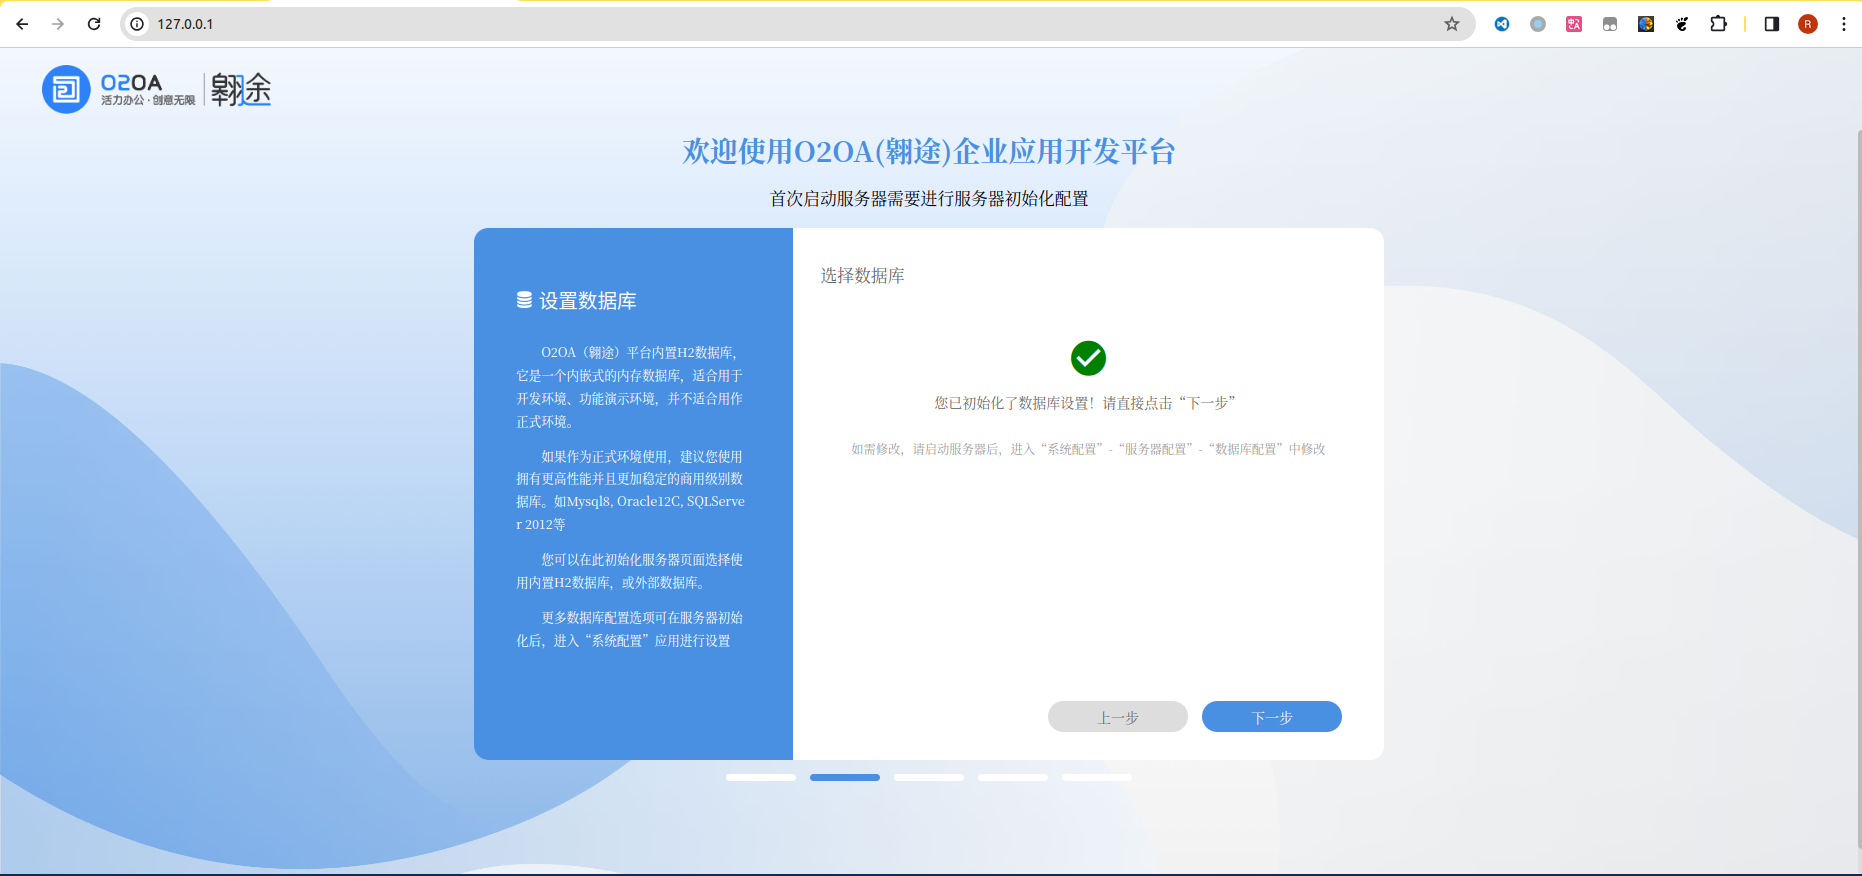
Task: Click the browser forward arrow
Action: (x=58, y=24)
